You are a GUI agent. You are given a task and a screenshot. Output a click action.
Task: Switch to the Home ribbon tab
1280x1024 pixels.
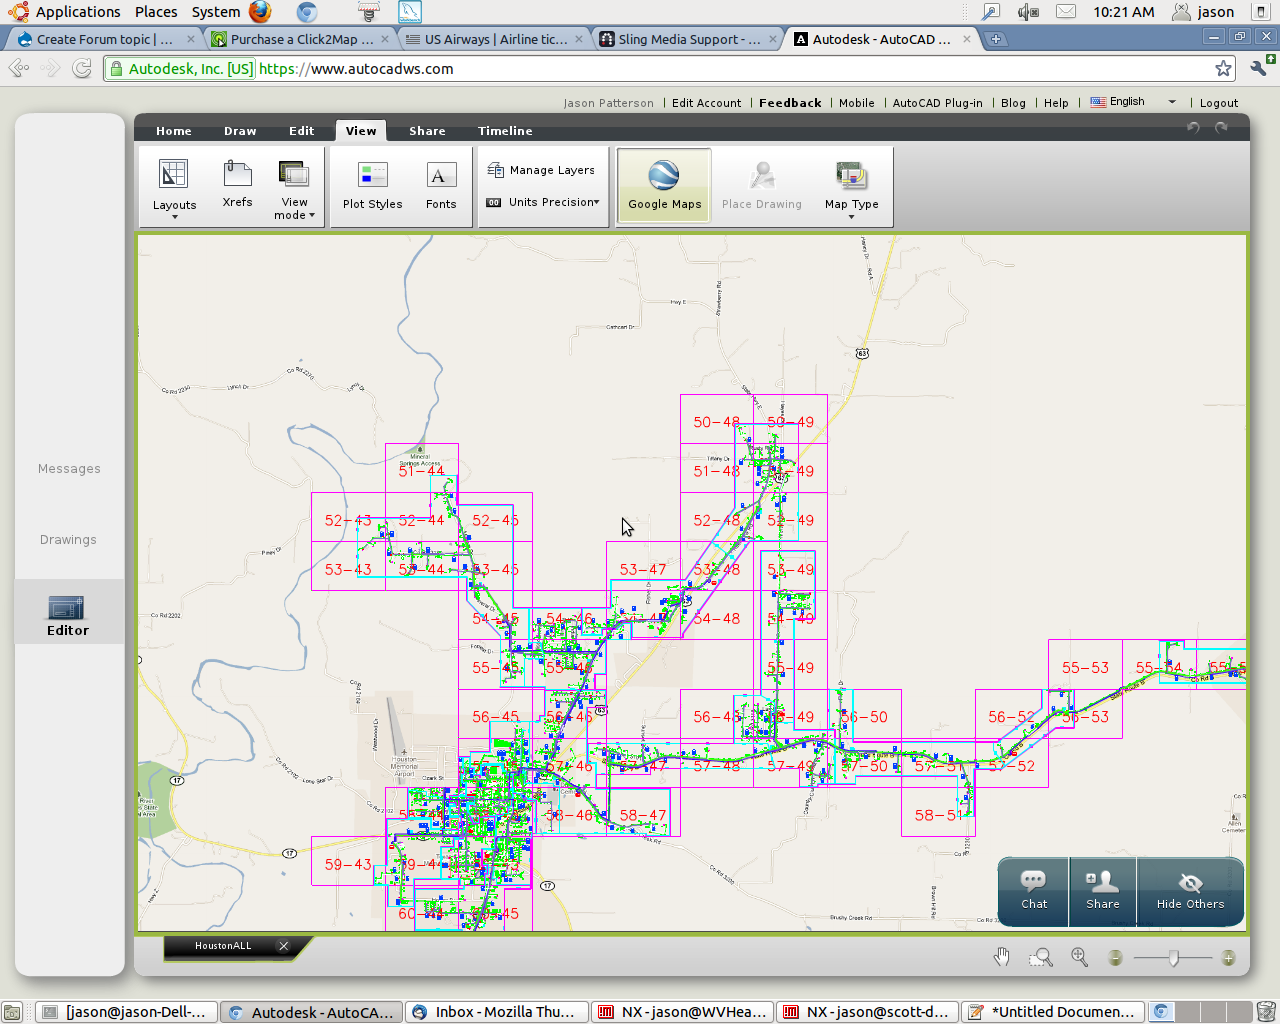[x=173, y=131]
